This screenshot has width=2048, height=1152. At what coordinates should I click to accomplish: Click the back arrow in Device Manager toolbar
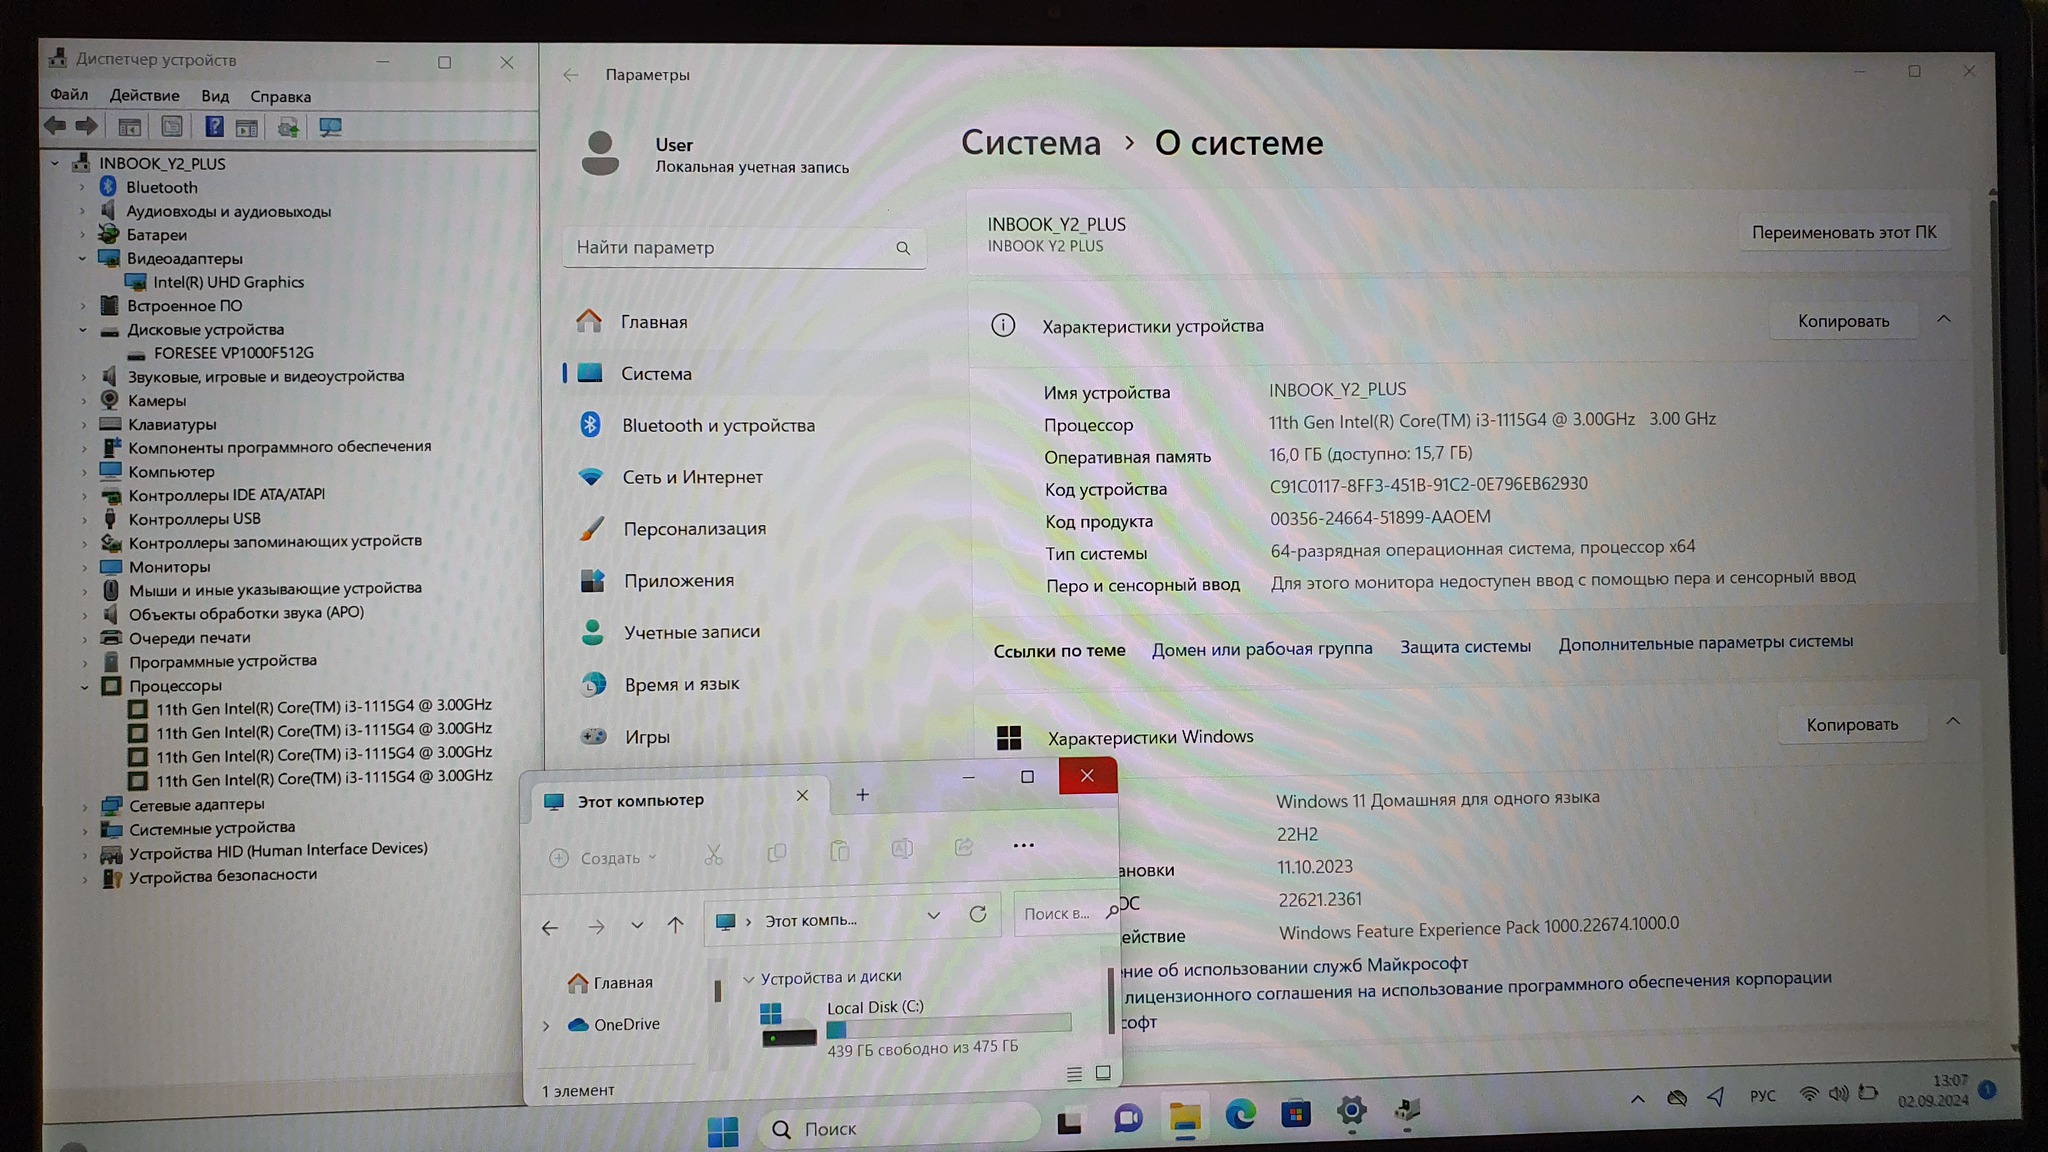click(x=55, y=126)
